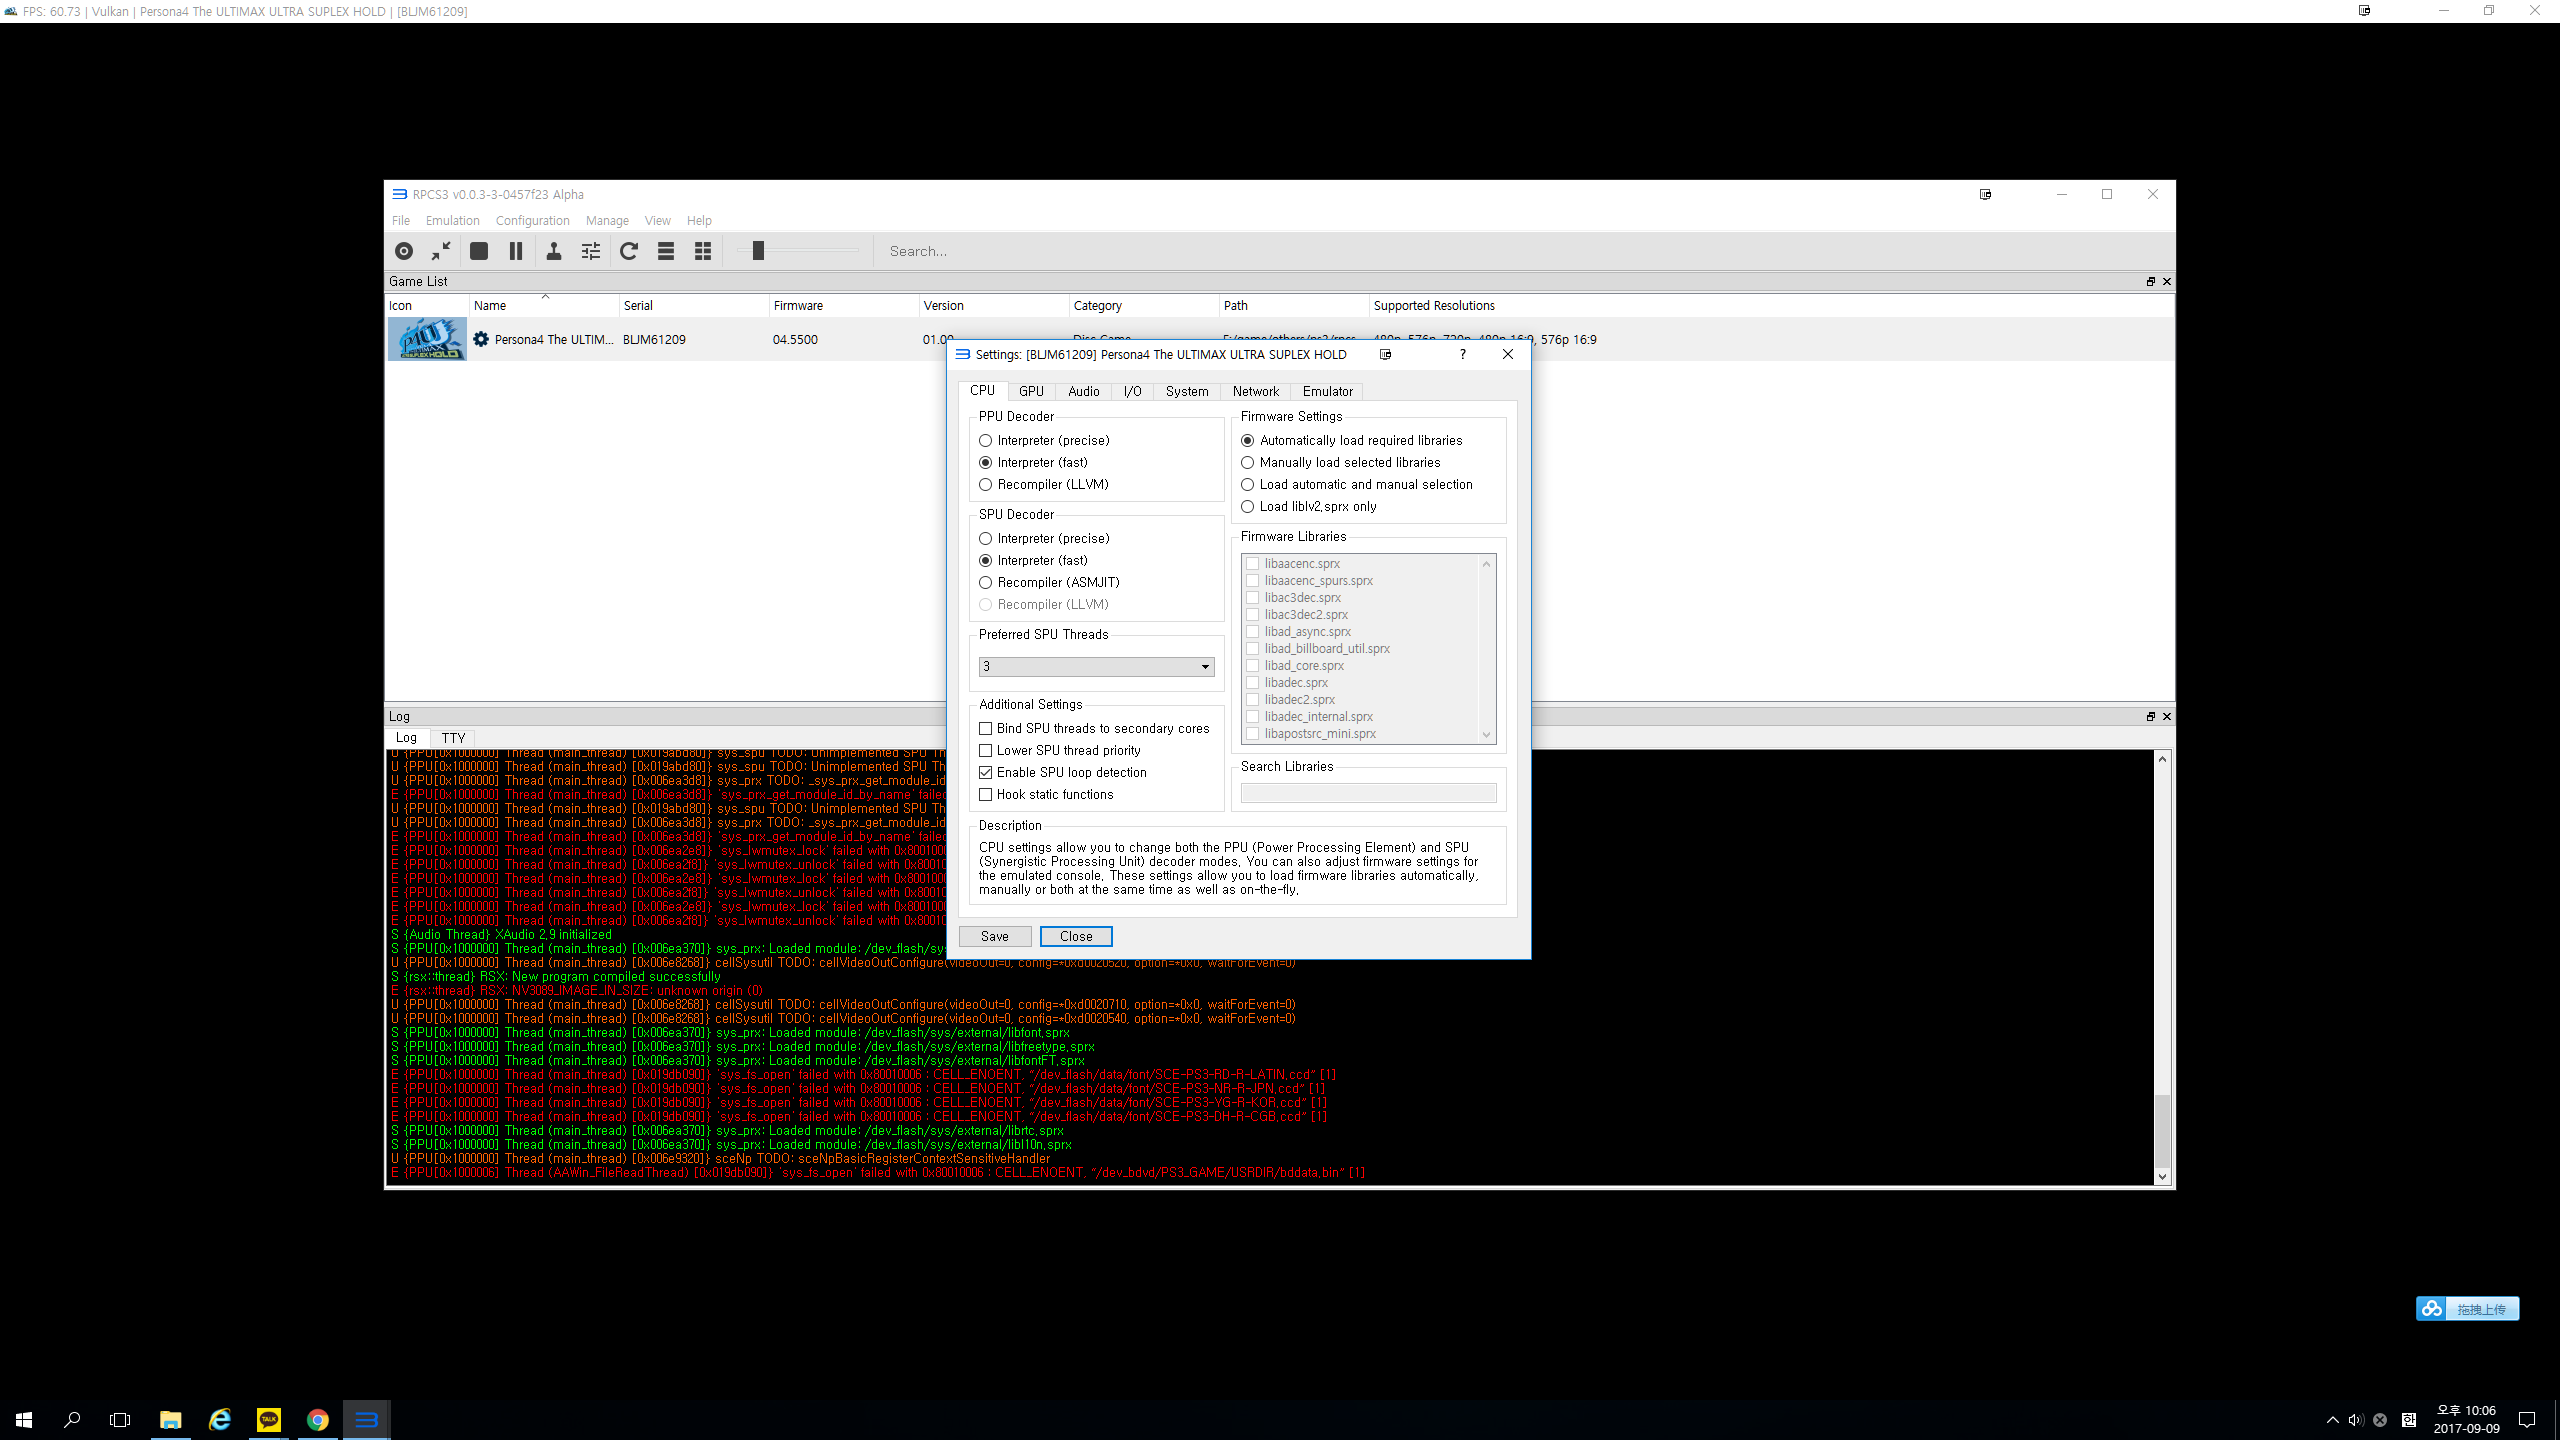Switch game list to grid view

703,251
